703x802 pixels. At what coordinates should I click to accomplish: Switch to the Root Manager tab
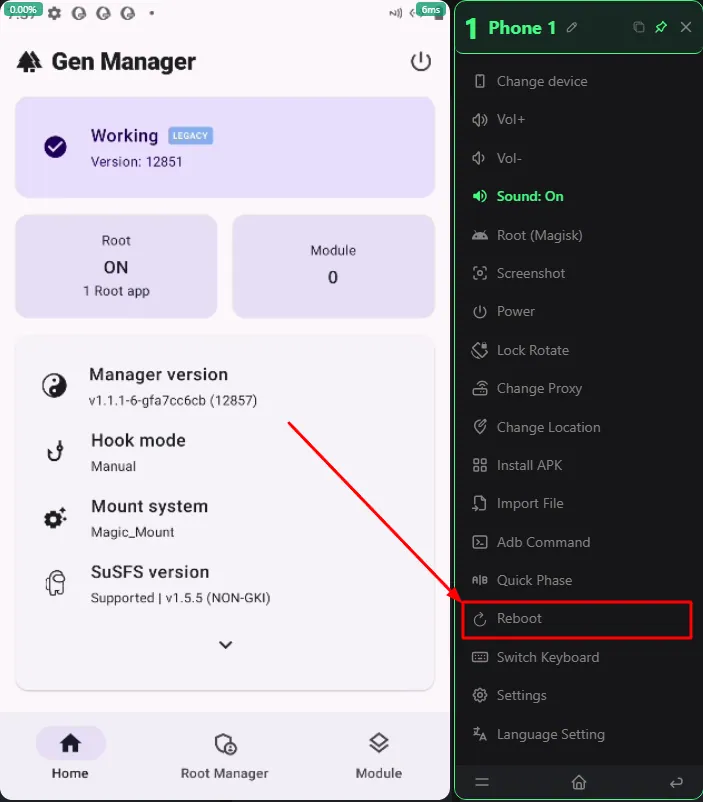coord(225,754)
